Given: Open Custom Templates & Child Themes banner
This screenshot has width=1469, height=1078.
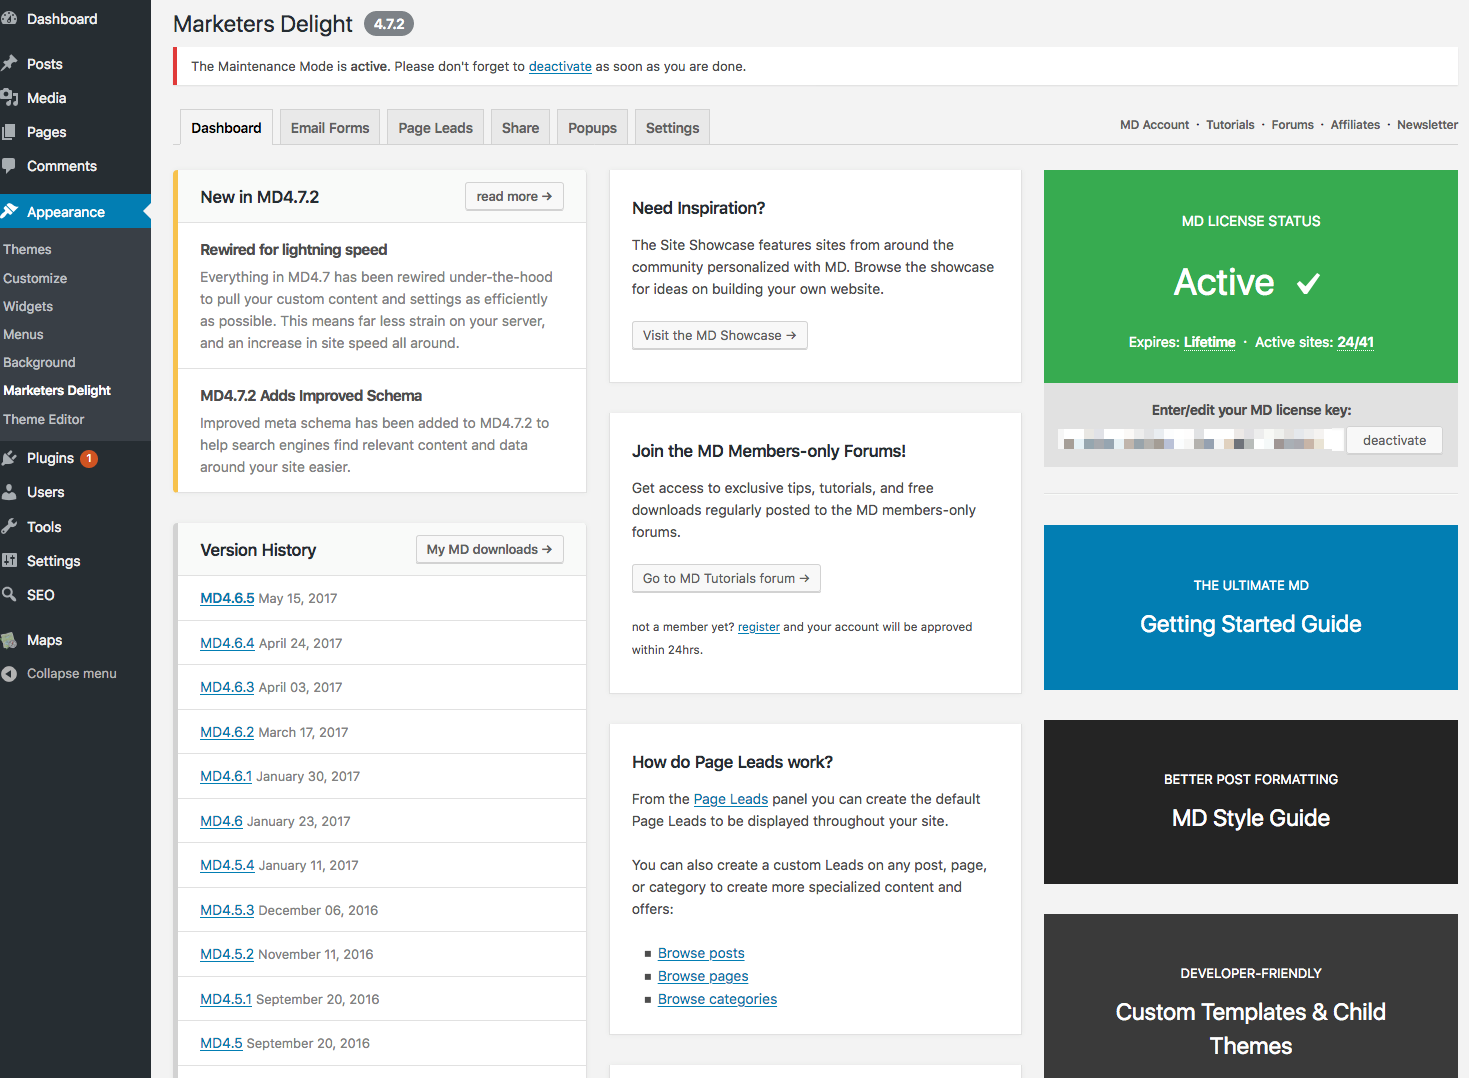Looking at the screenshot, I should 1251,996.
